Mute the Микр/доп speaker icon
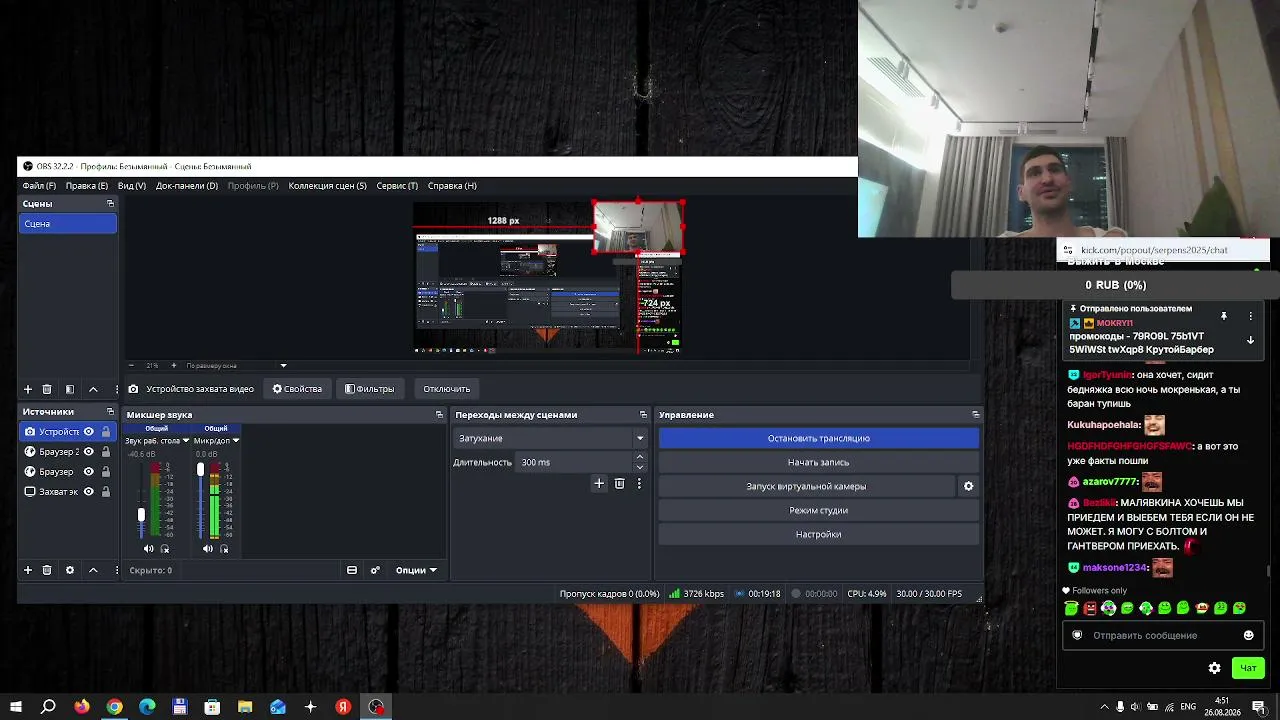Viewport: 1280px width, 720px height. tap(208, 548)
